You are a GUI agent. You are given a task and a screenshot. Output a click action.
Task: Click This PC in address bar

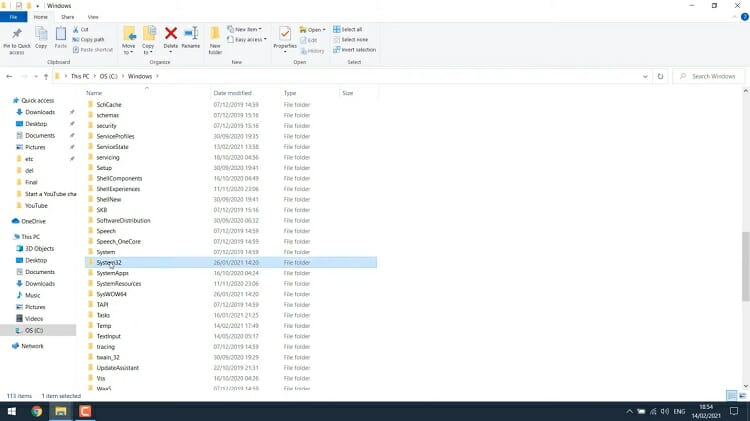pyautogui.click(x=80, y=76)
